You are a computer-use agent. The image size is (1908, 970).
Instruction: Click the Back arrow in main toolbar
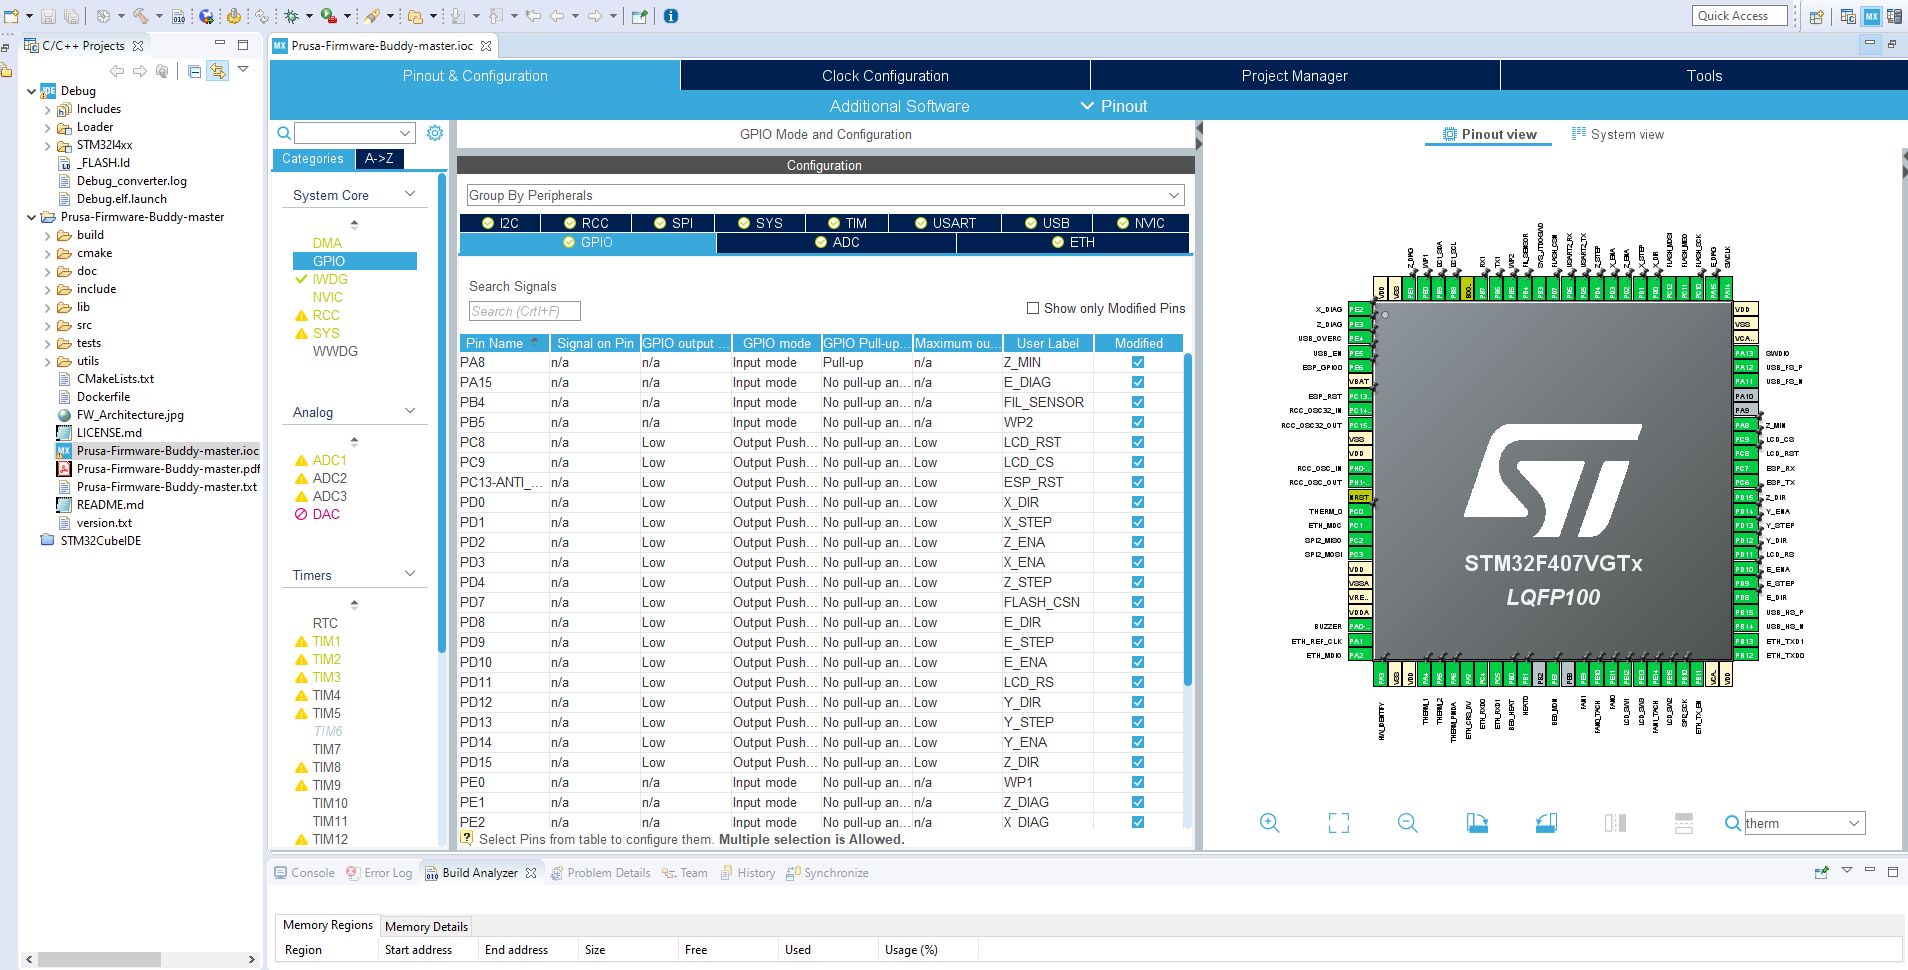coord(557,16)
